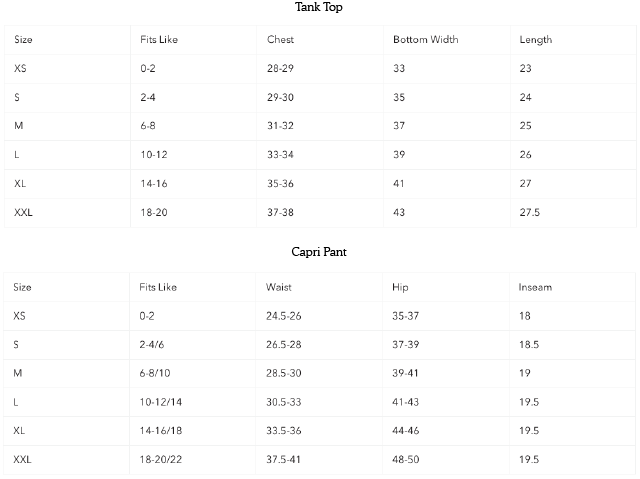The width and height of the screenshot is (640, 479).
Task: Click the Capri Pant table title
Action: pos(321,252)
